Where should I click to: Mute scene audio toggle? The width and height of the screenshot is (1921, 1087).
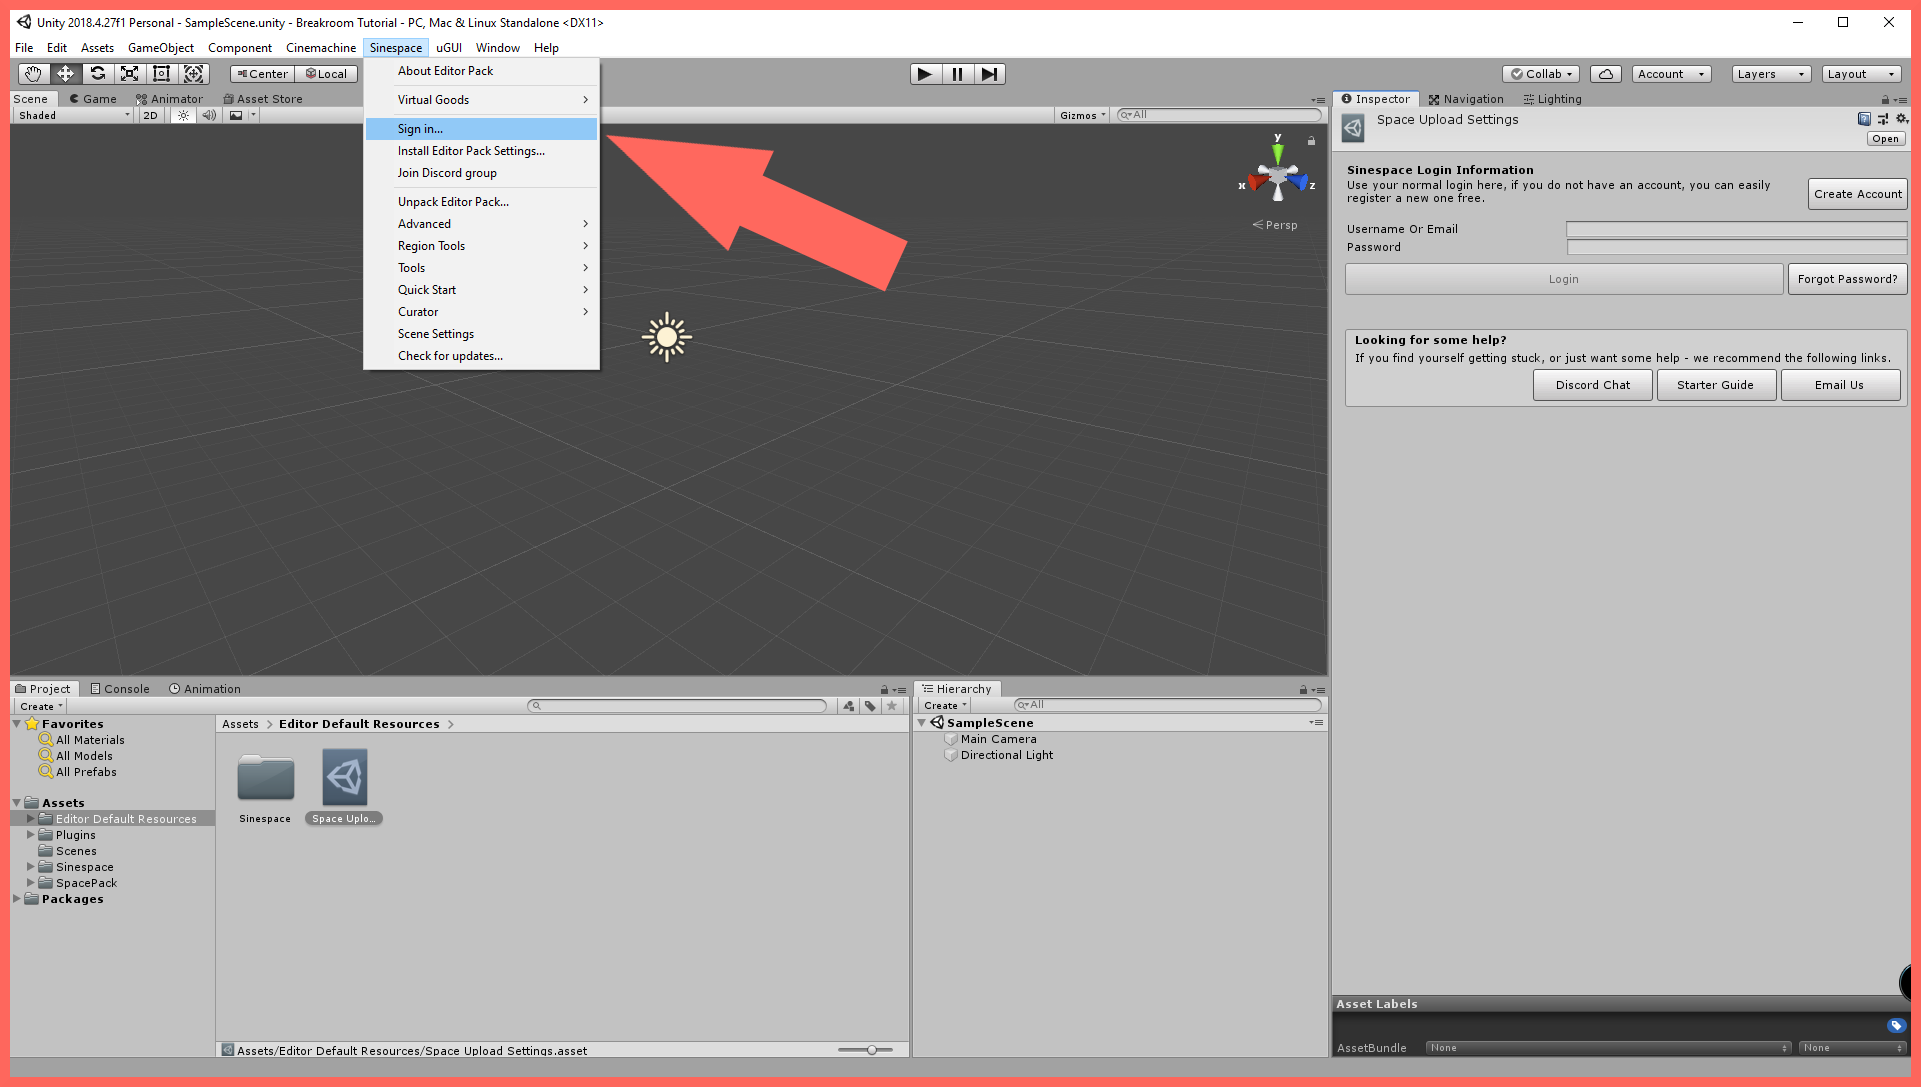(x=208, y=116)
